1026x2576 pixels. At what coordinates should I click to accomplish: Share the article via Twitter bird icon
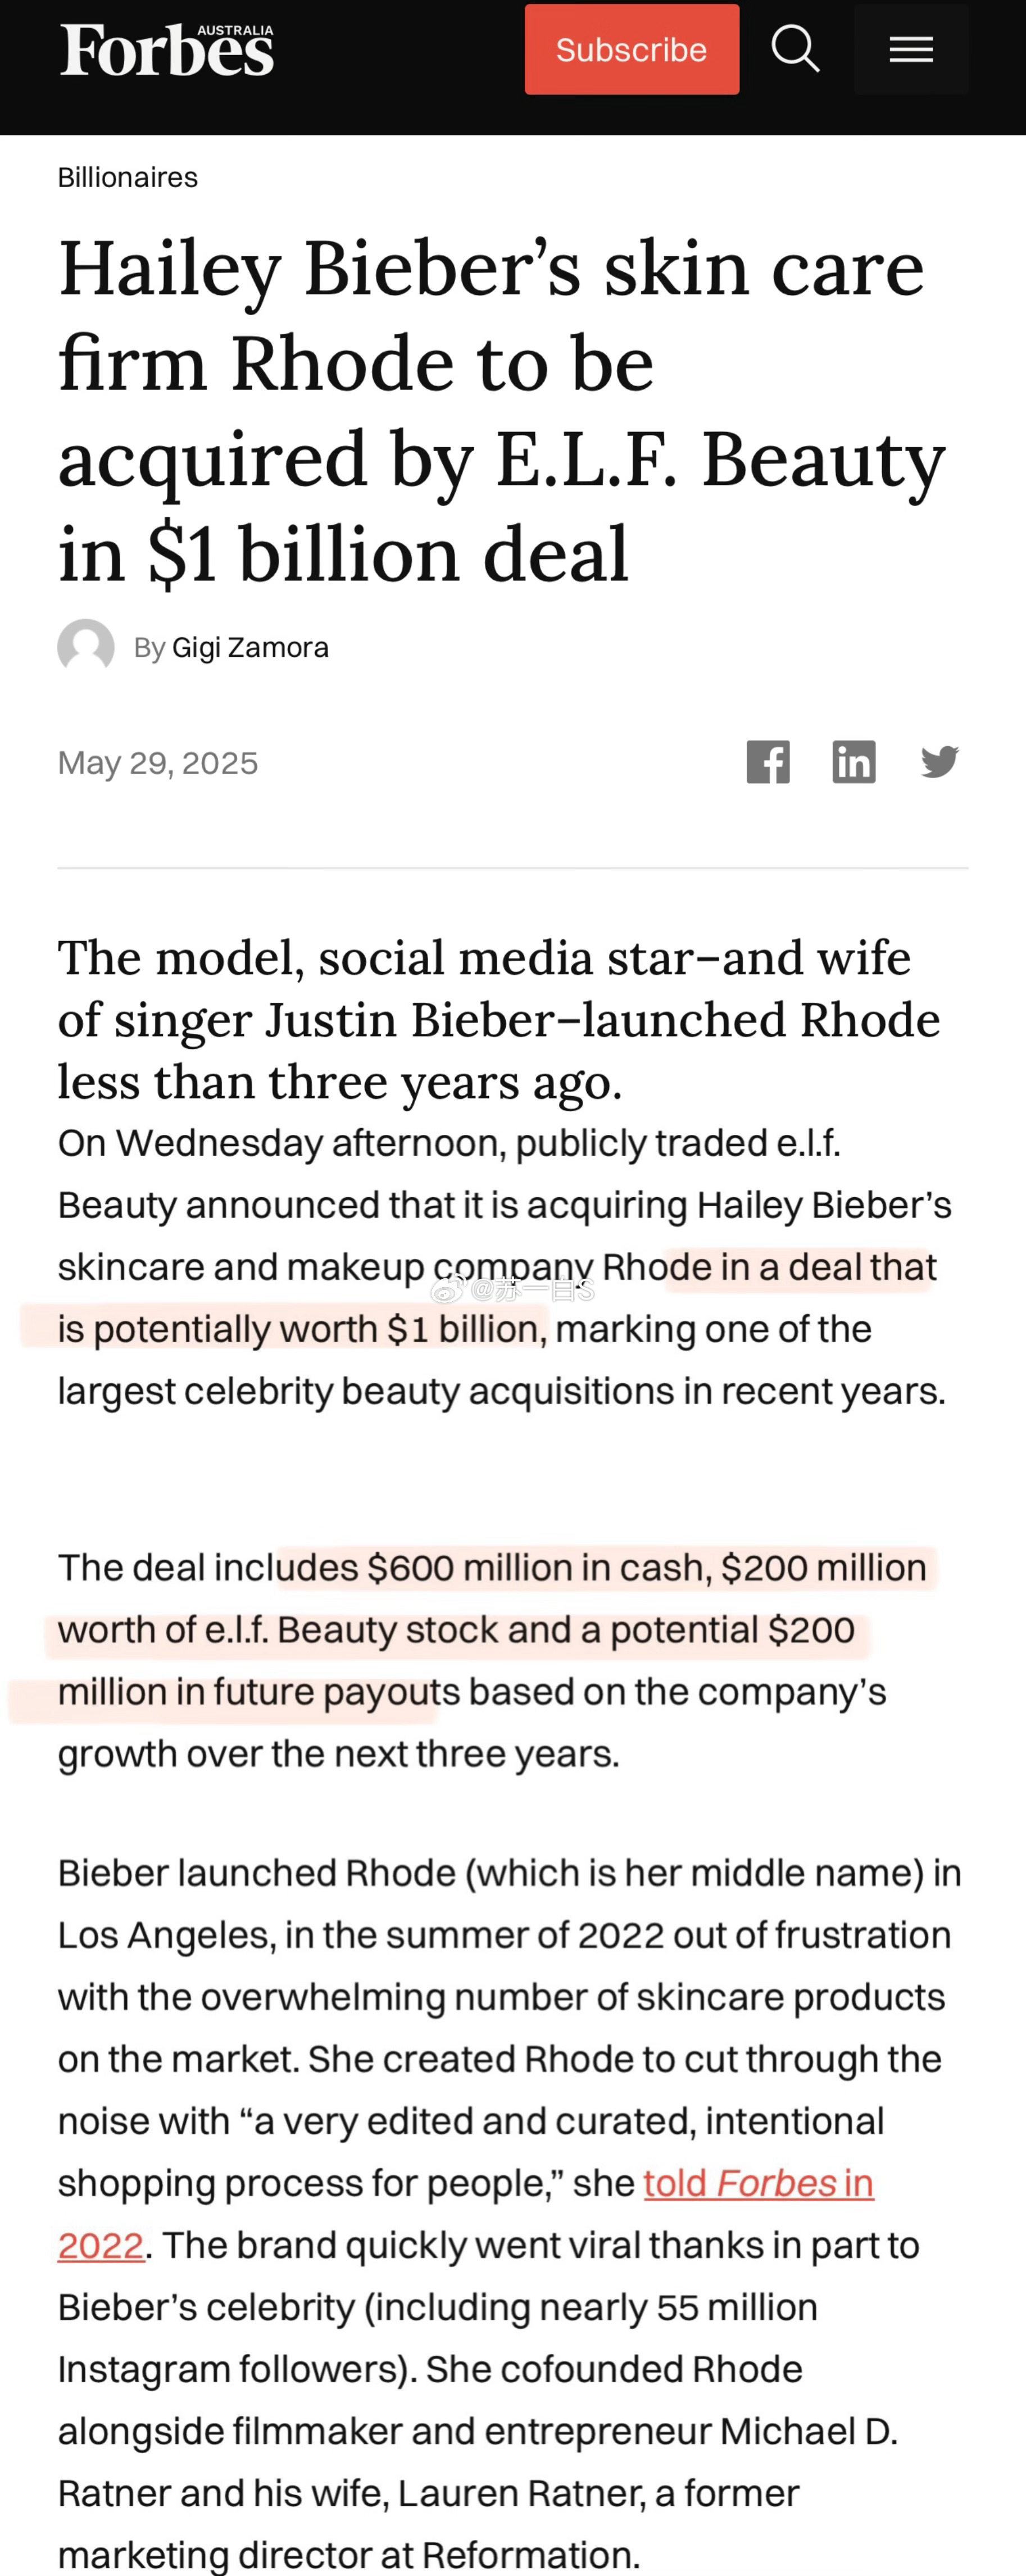(940, 762)
